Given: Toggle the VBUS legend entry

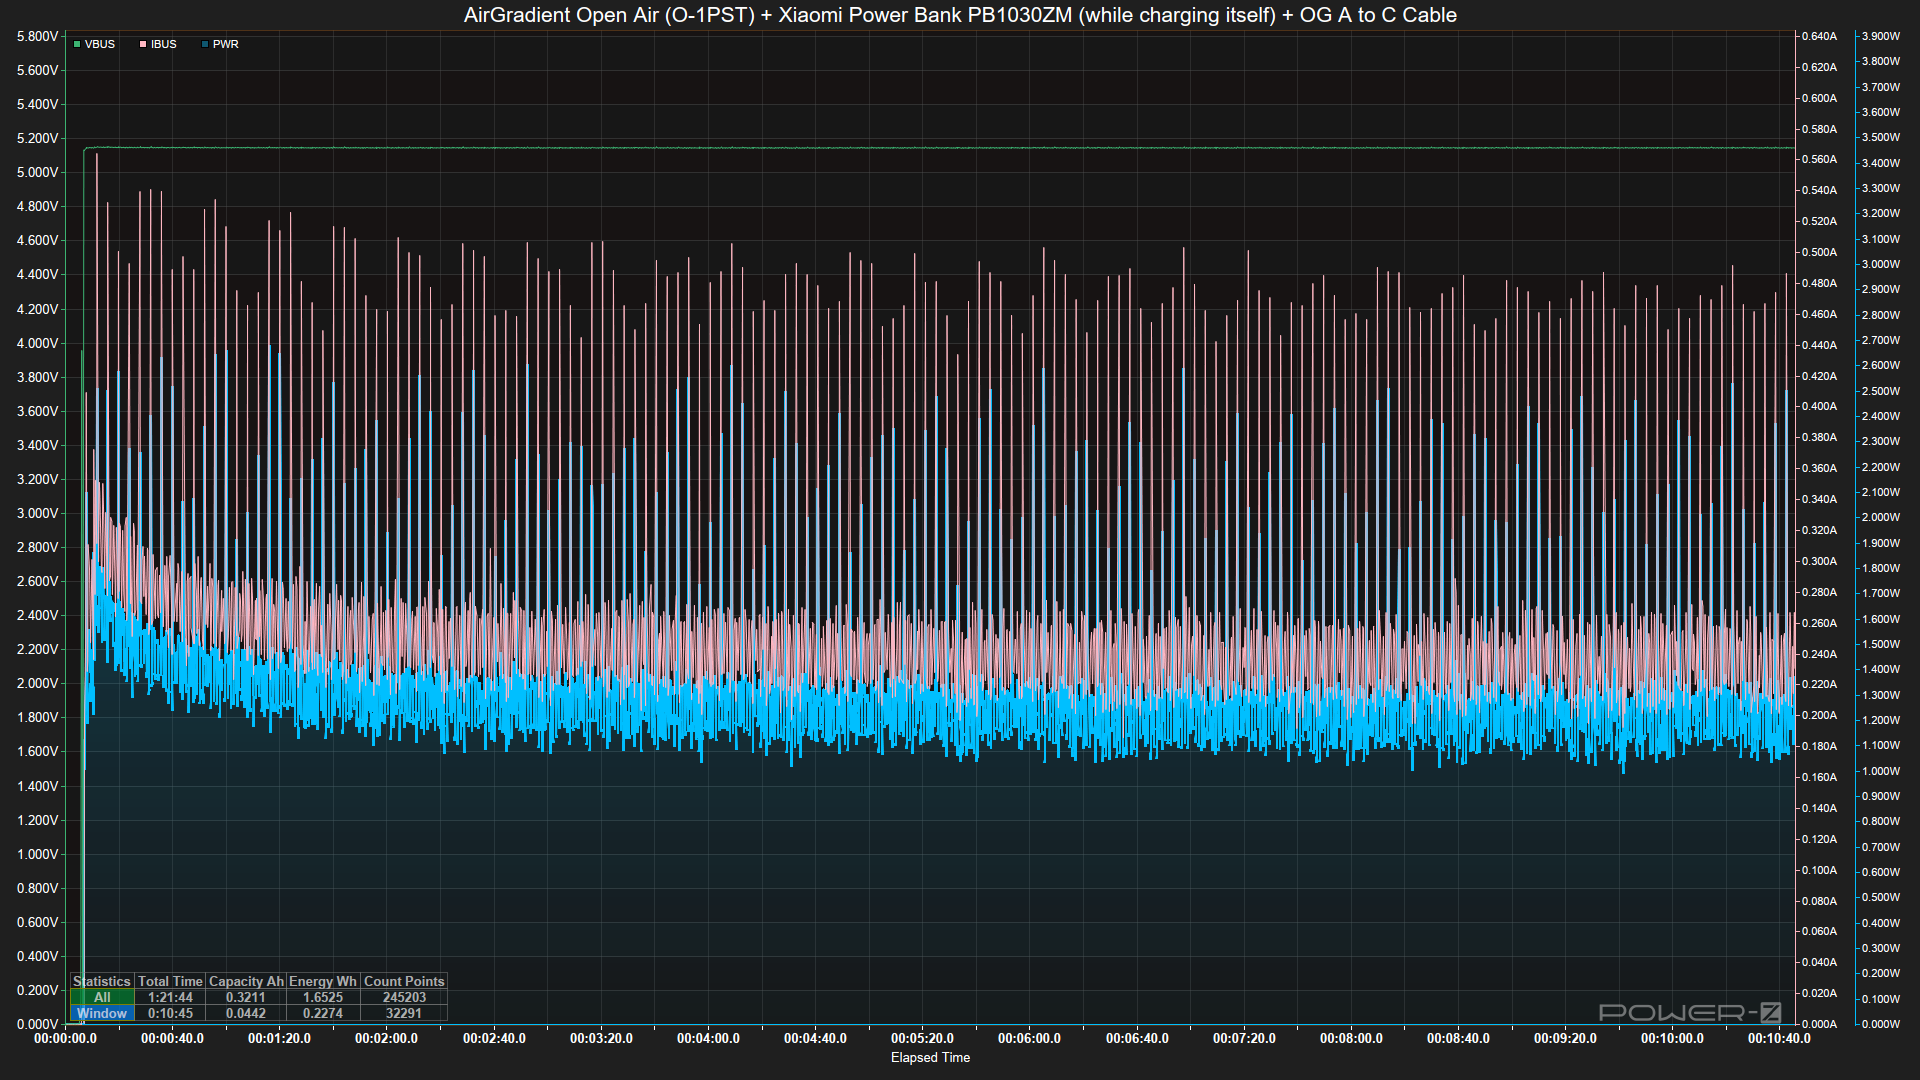Looking at the screenshot, I should click(94, 44).
